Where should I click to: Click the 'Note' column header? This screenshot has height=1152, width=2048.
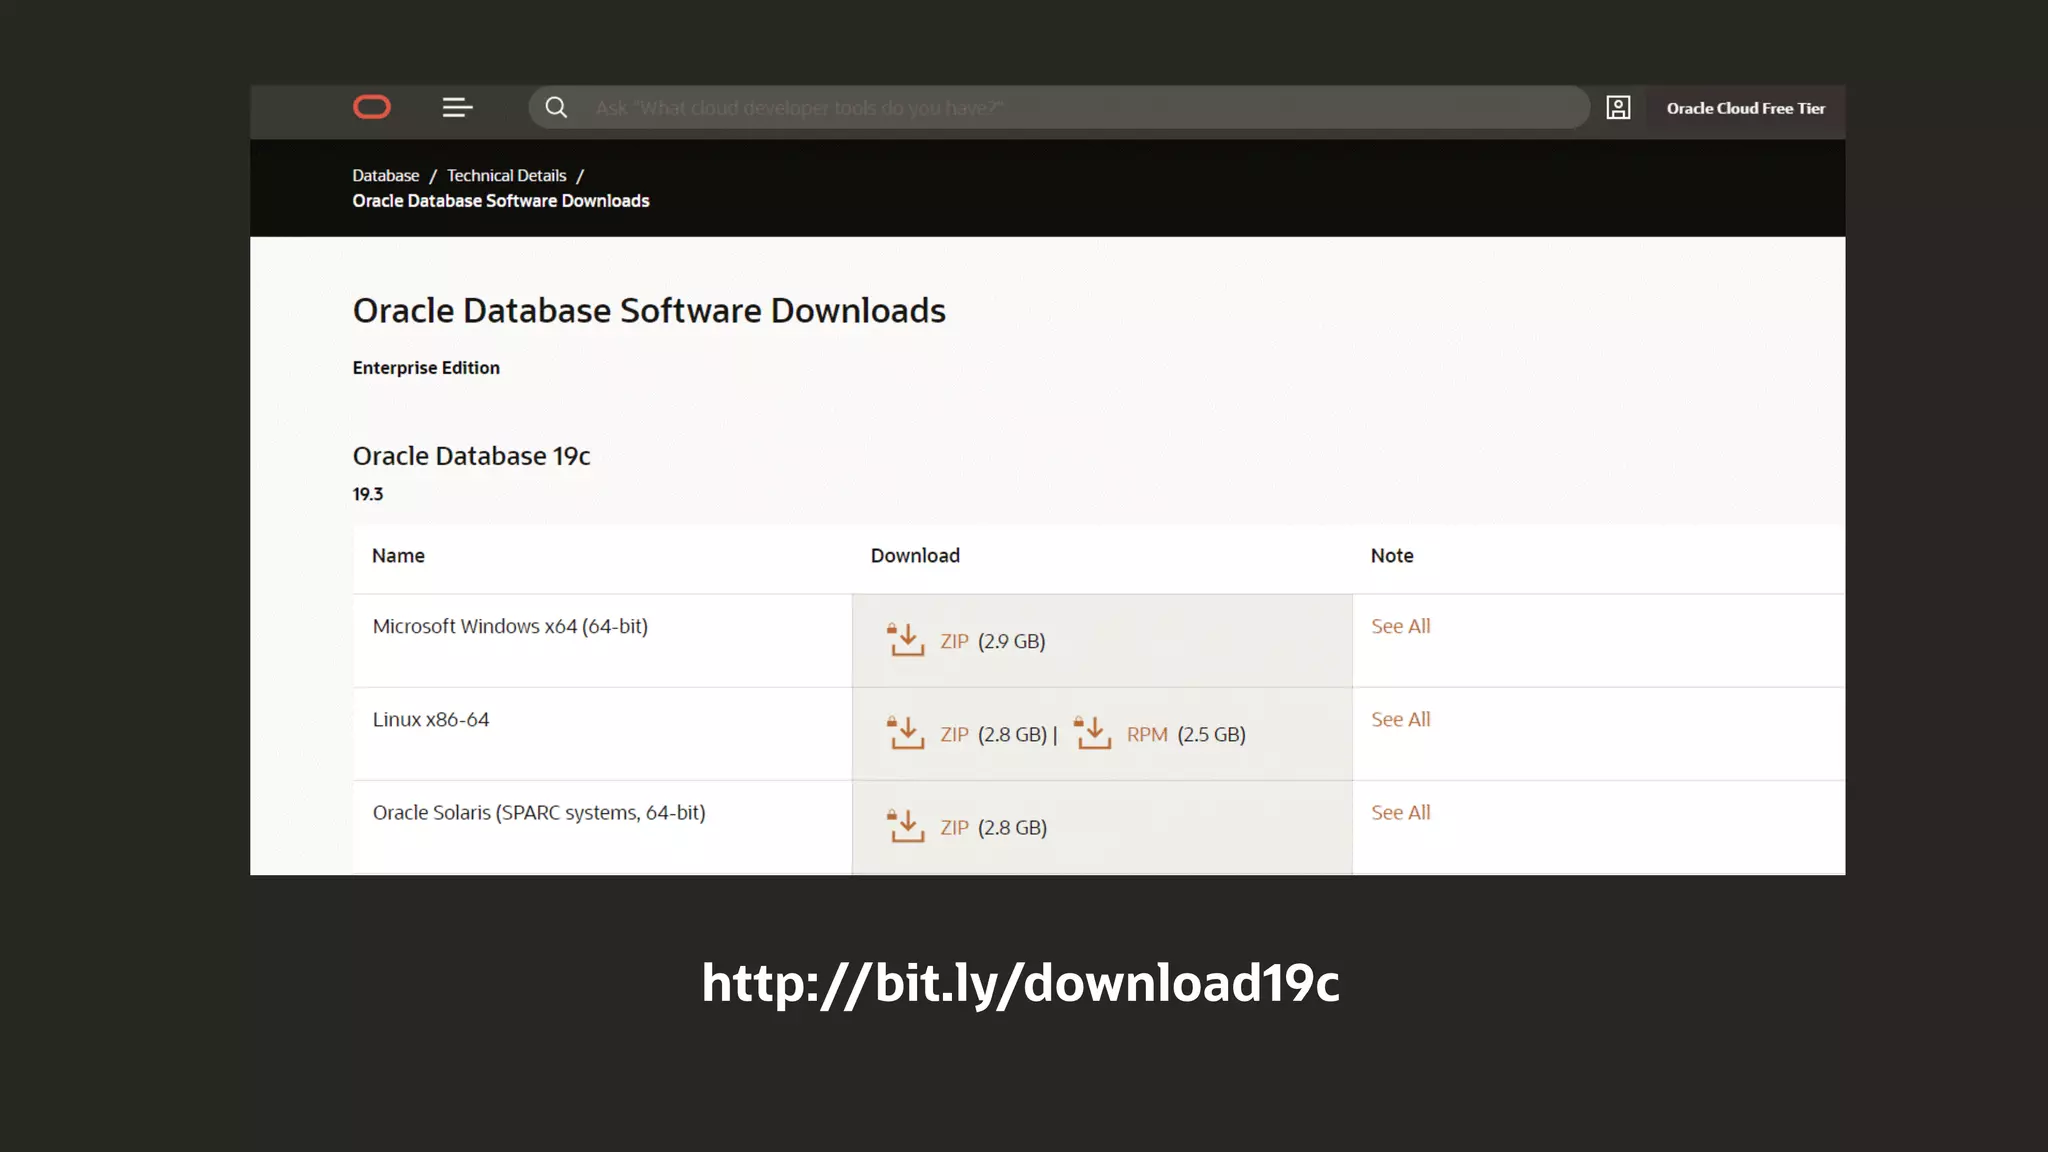pos(1391,556)
